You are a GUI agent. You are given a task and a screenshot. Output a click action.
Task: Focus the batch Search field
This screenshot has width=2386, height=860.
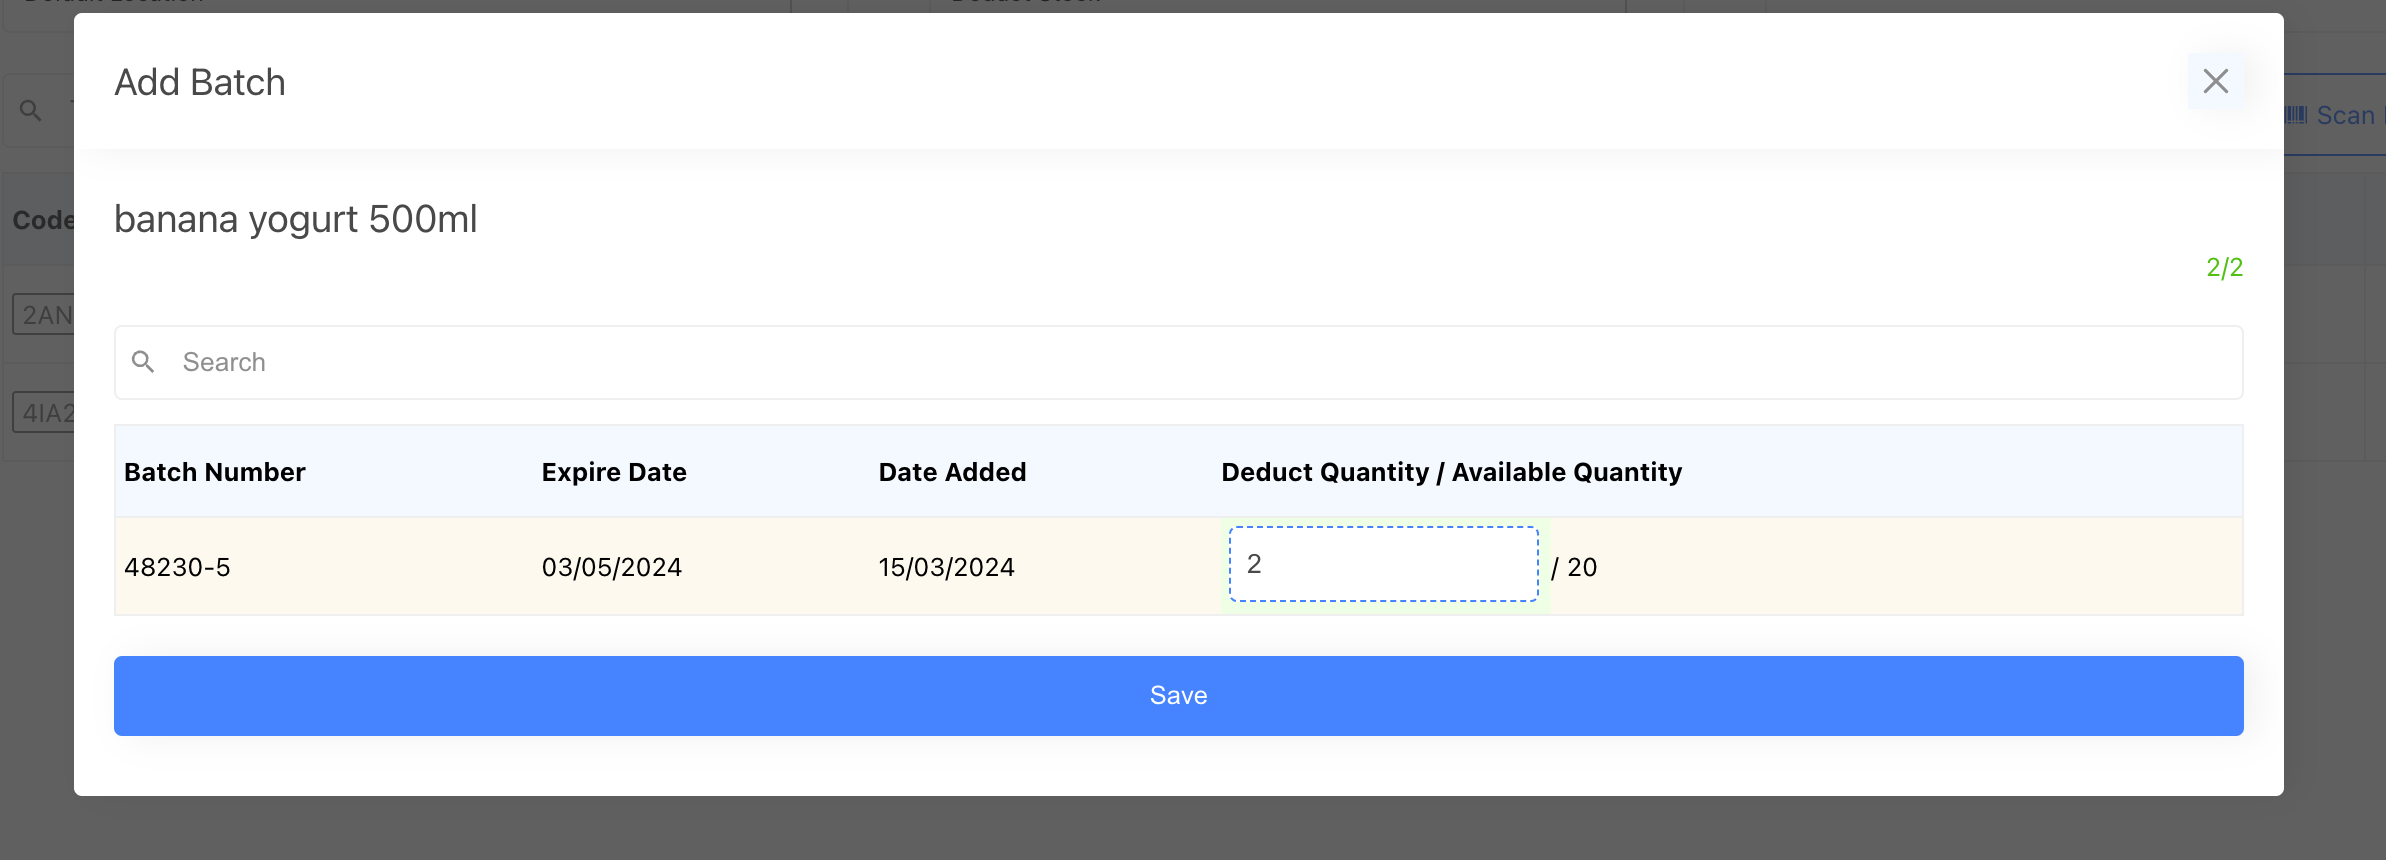(1200, 362)
